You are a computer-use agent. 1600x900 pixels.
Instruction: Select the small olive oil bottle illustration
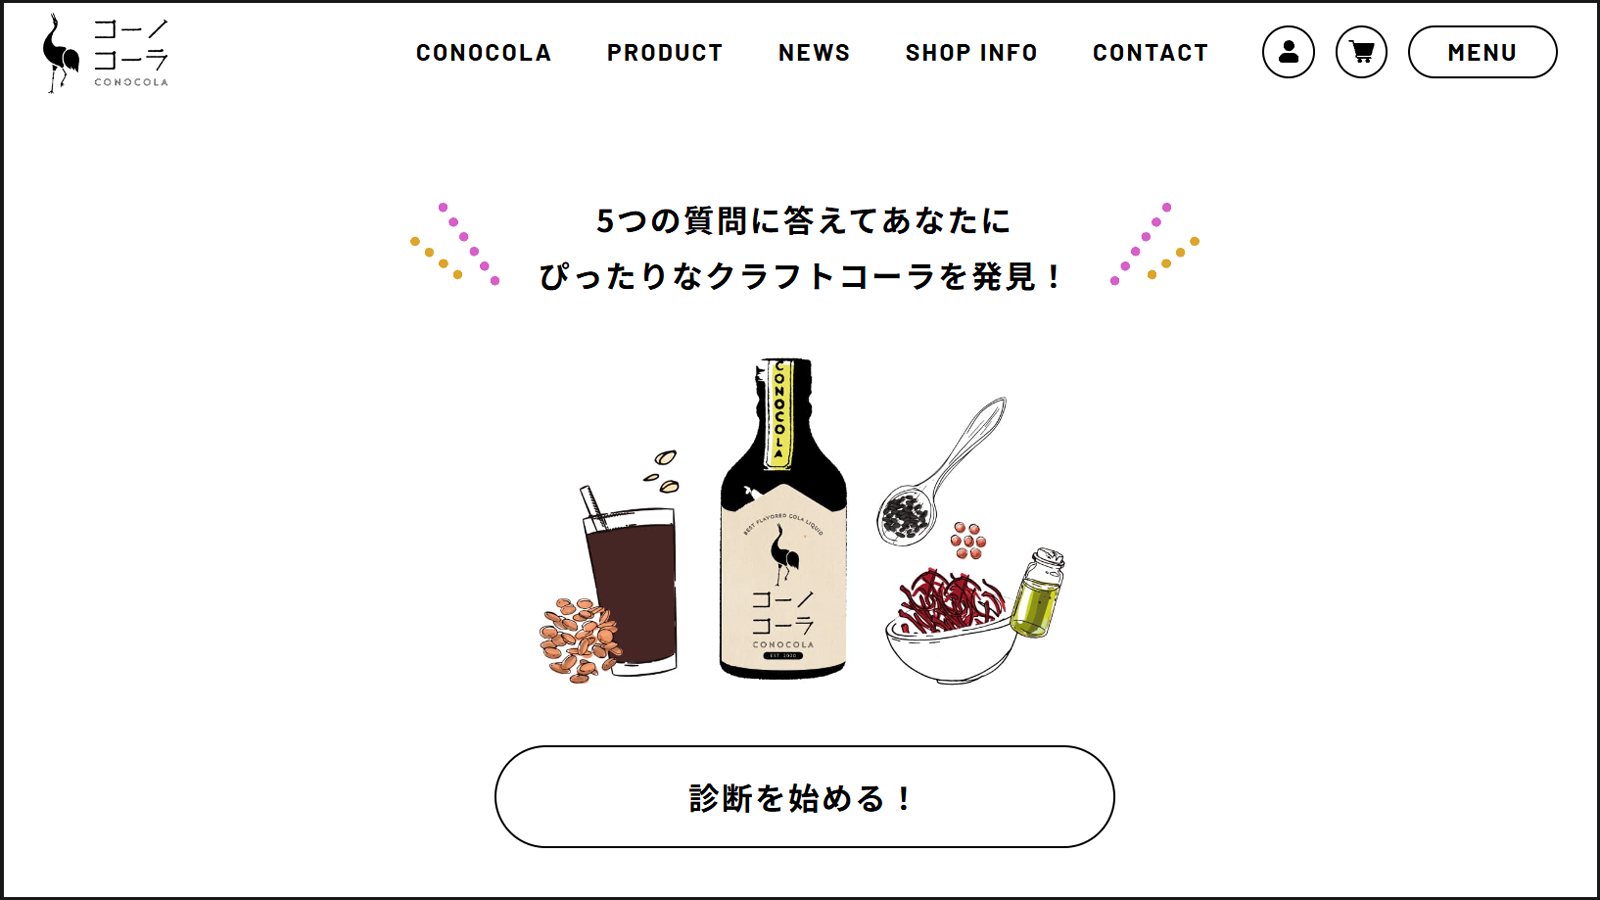(x=1038, y=592)
